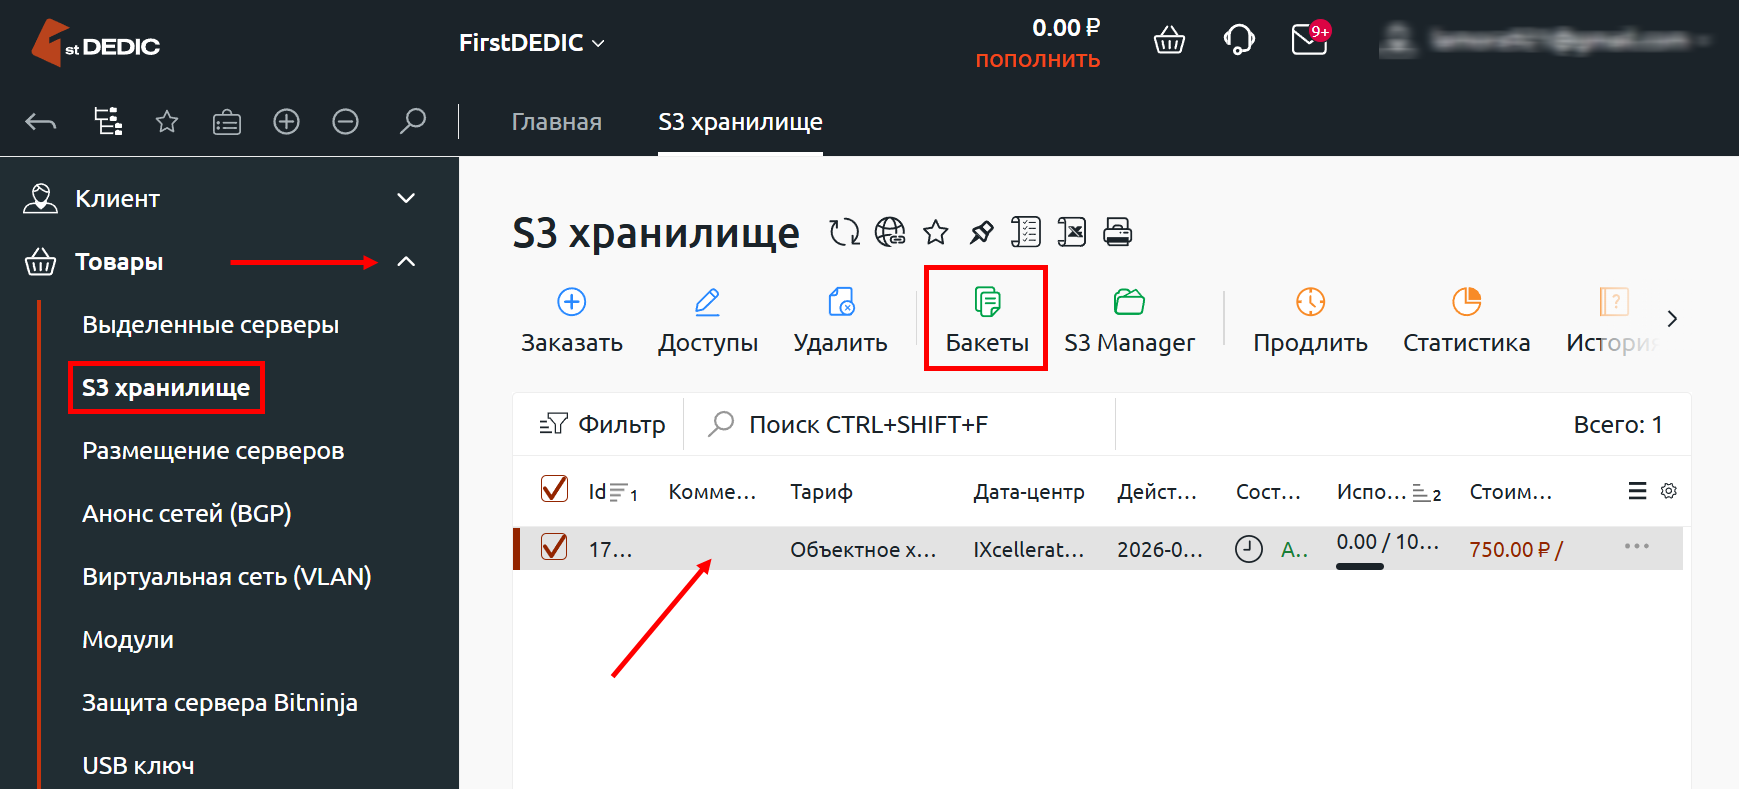The width and height of the screenshot is (1739, 789).
Task: Click the Объектное х… tariff cell
Action: [x=863, y=550]
